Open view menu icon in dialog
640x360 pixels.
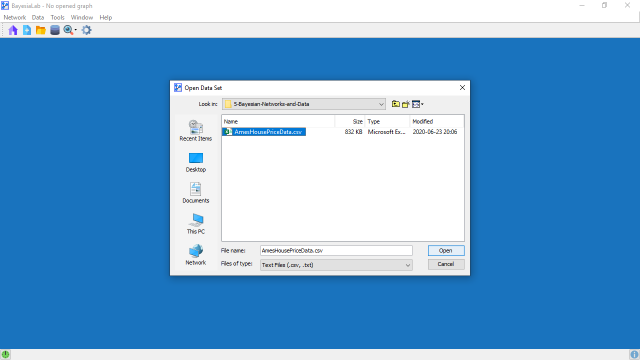click(417, 104)
